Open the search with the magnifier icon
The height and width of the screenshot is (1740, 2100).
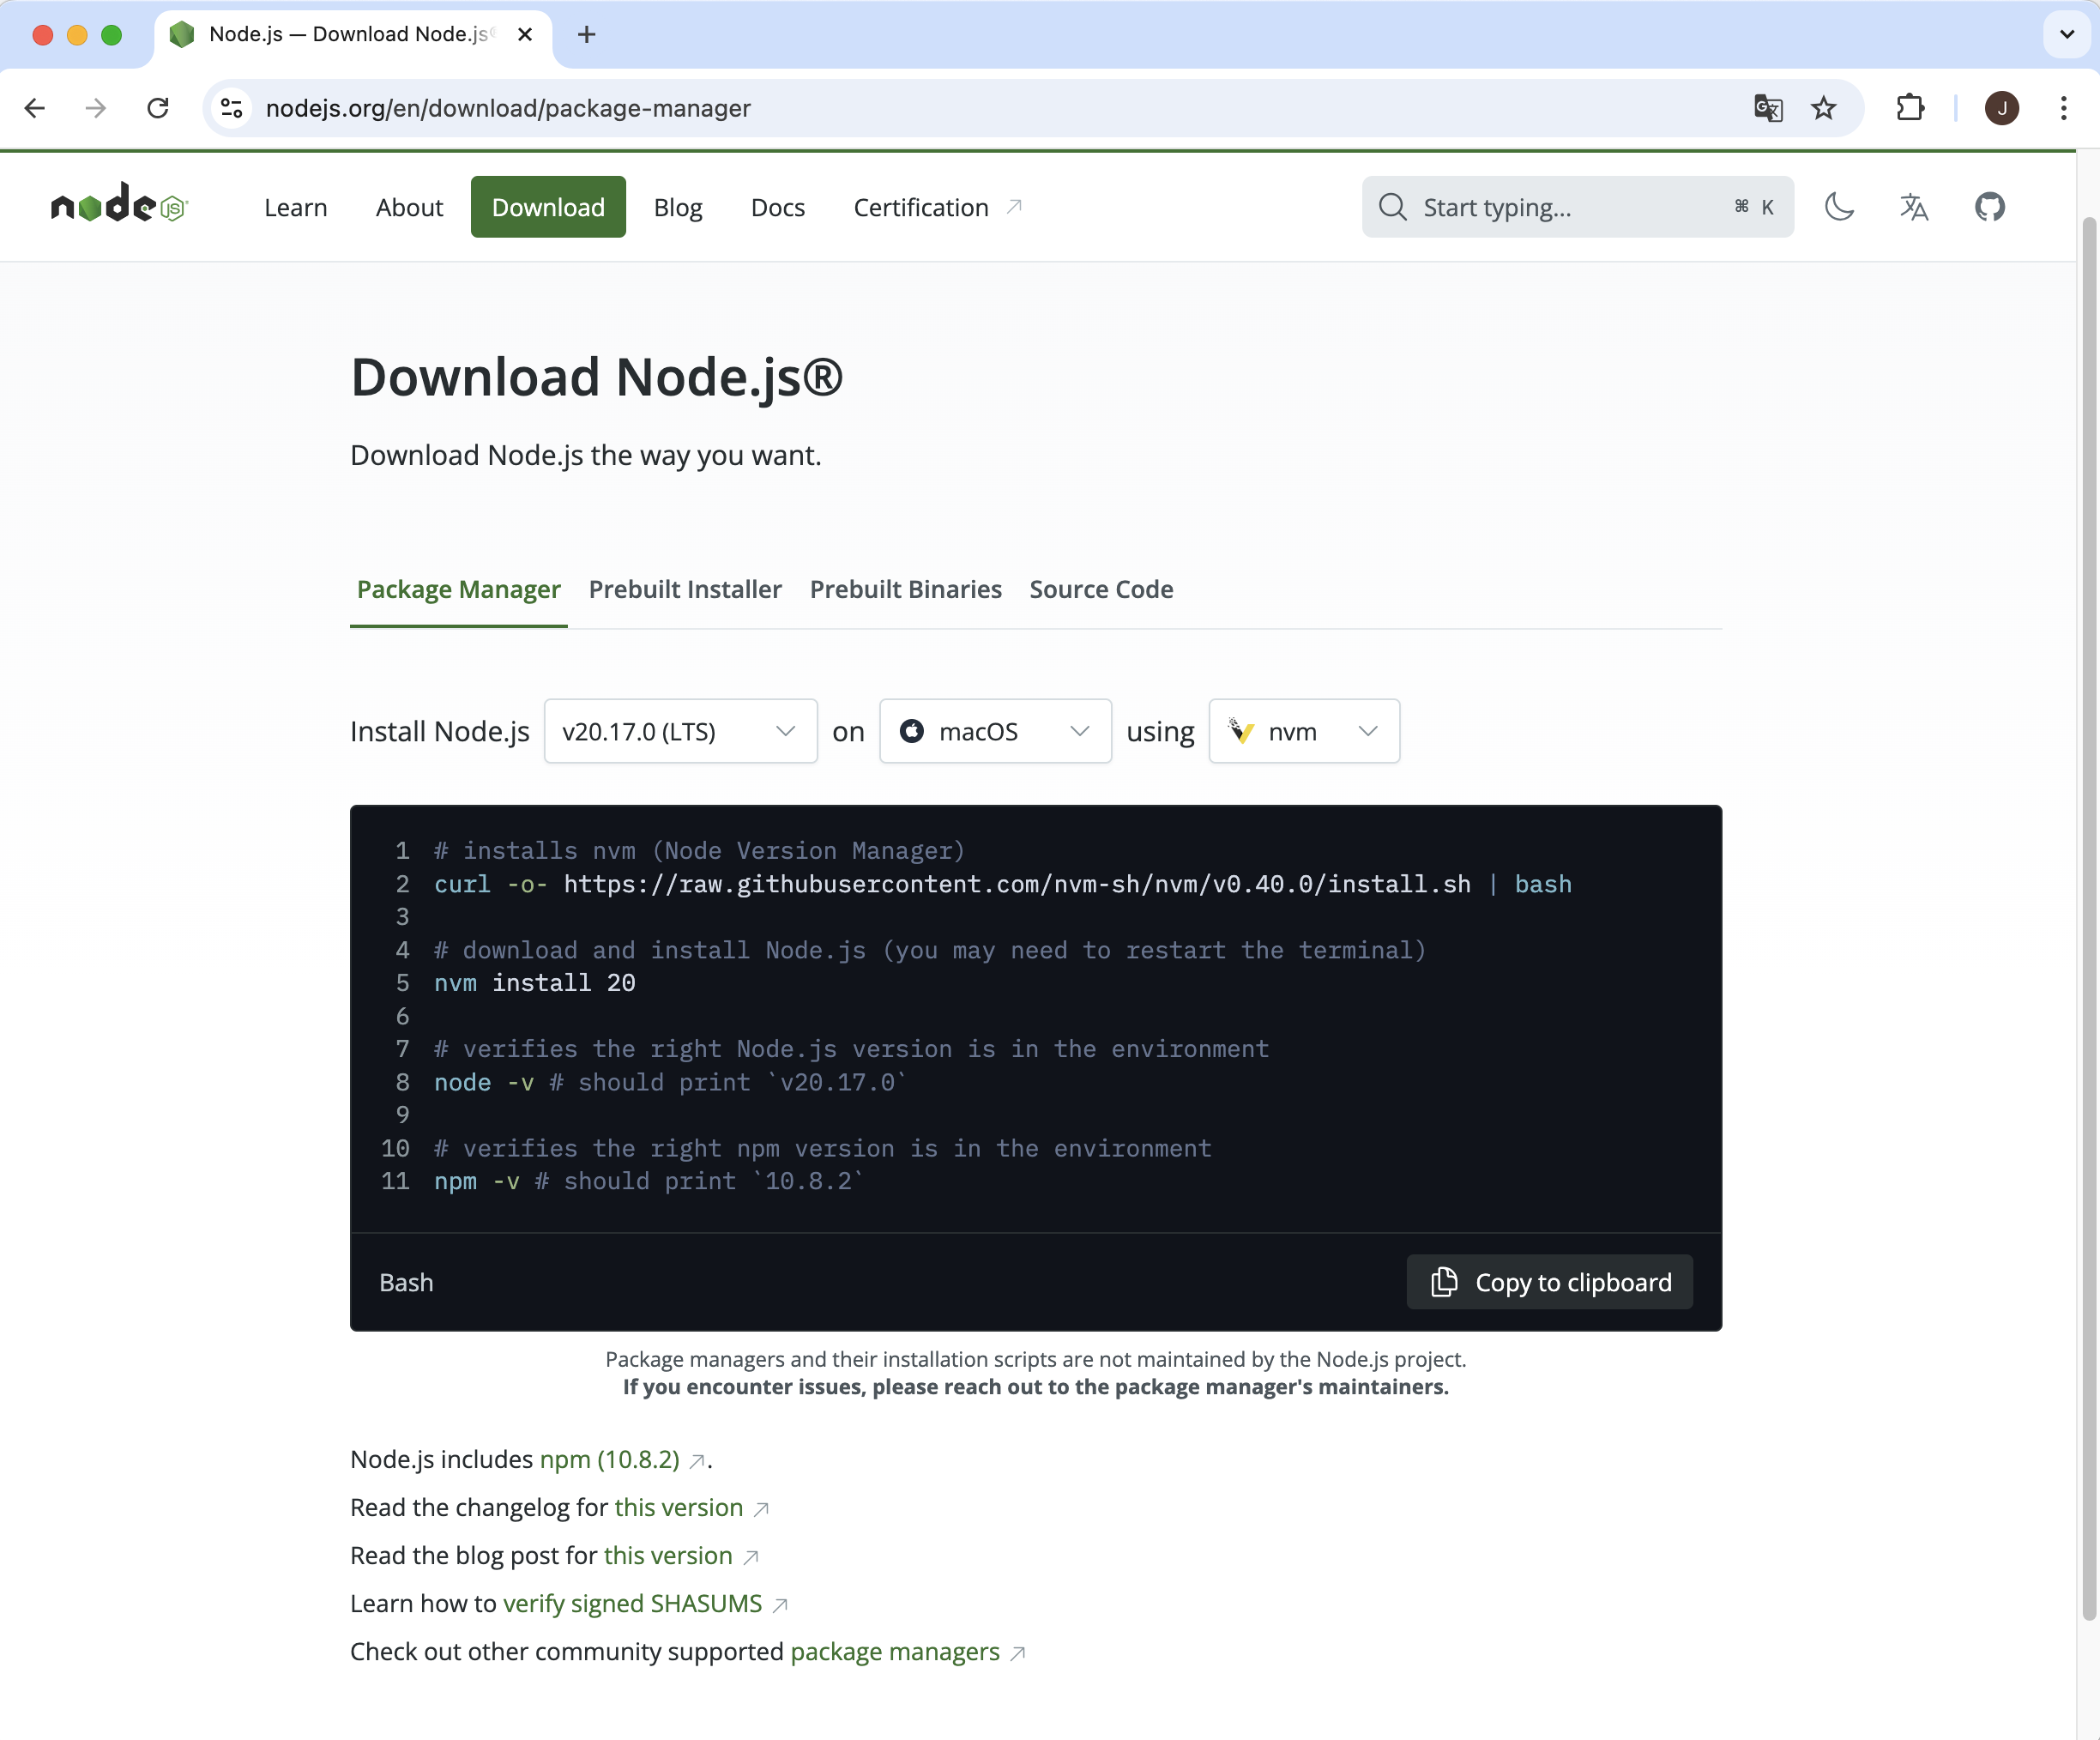click(x=1392, y=207)
